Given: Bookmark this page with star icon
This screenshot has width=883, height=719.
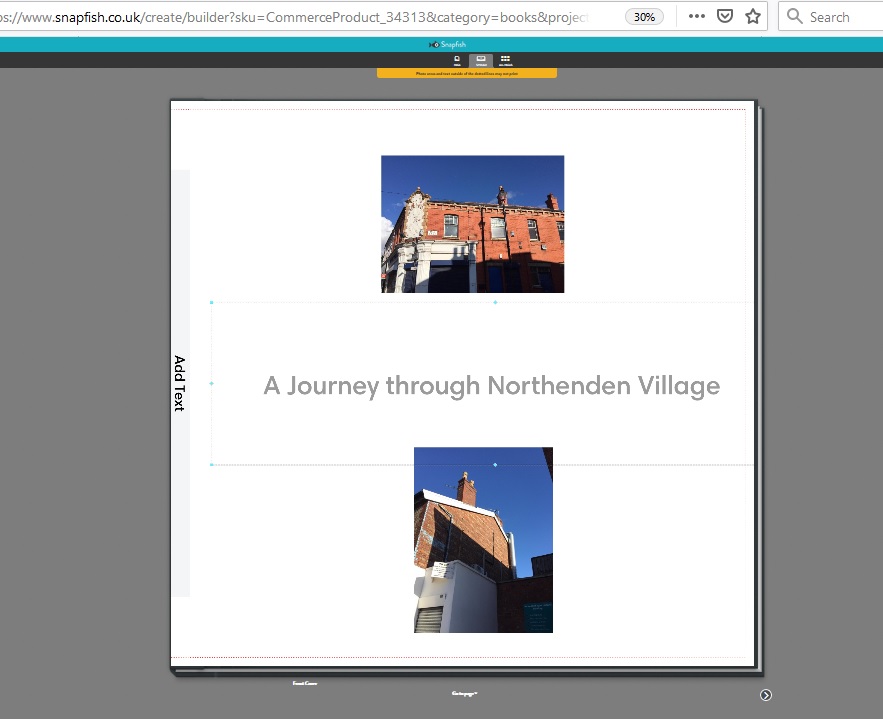Looking at the screenshot, I should 753,17.
